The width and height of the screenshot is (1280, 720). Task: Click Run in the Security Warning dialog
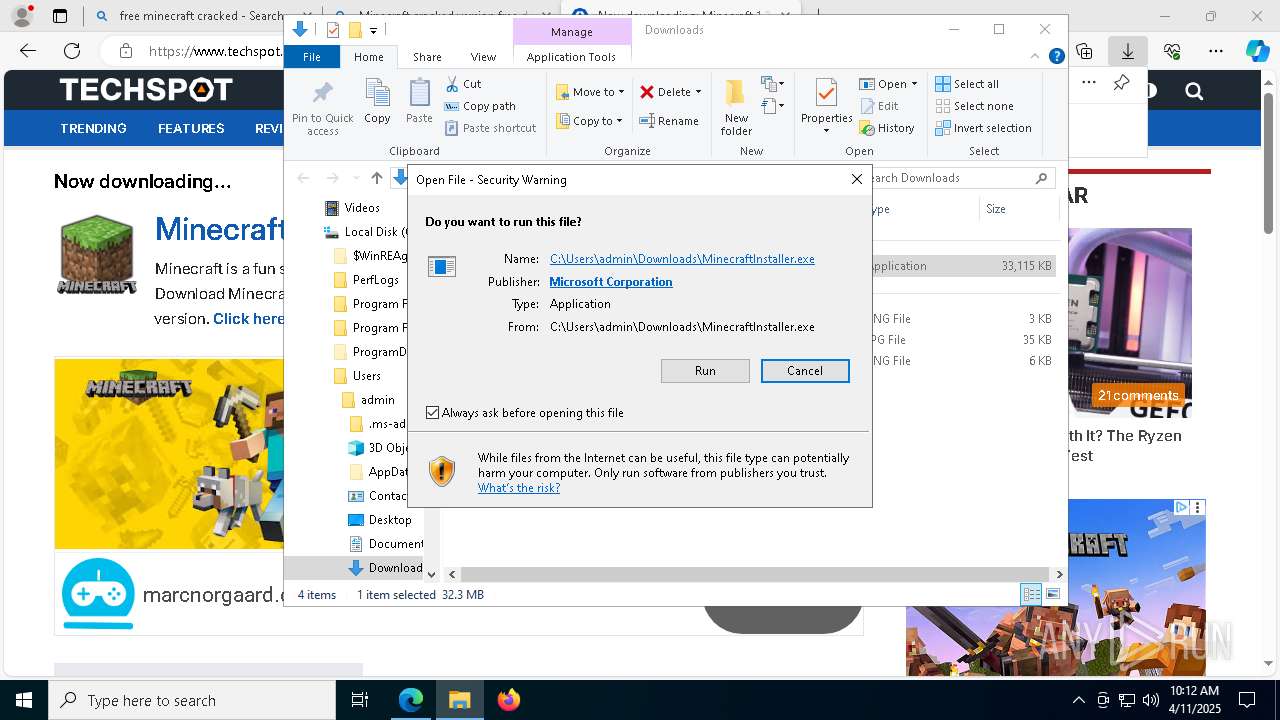(x=705, y=371)
